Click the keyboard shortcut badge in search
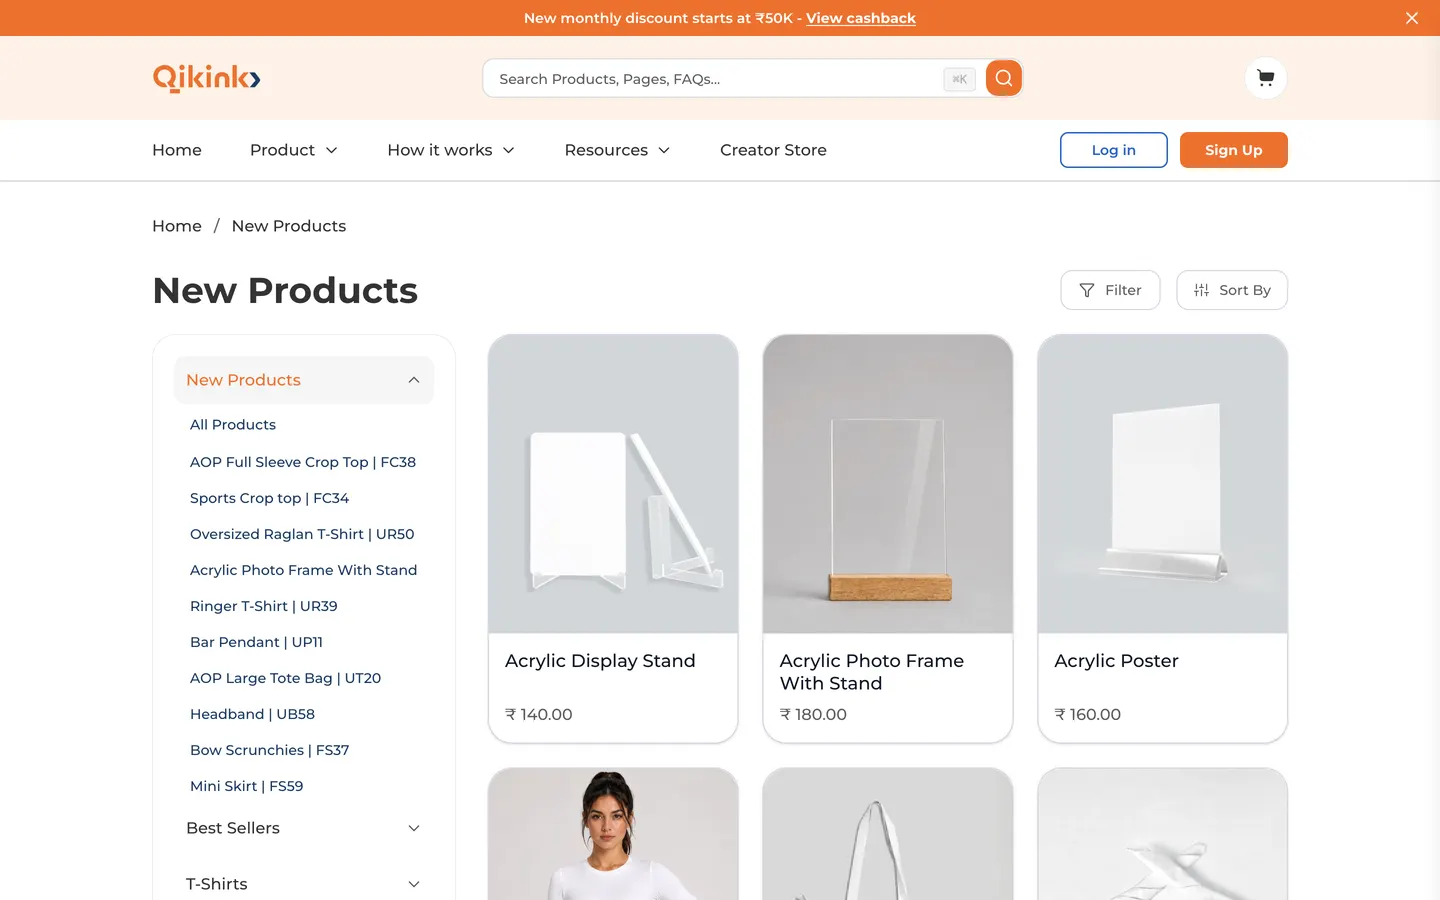 tap(959, 79)
